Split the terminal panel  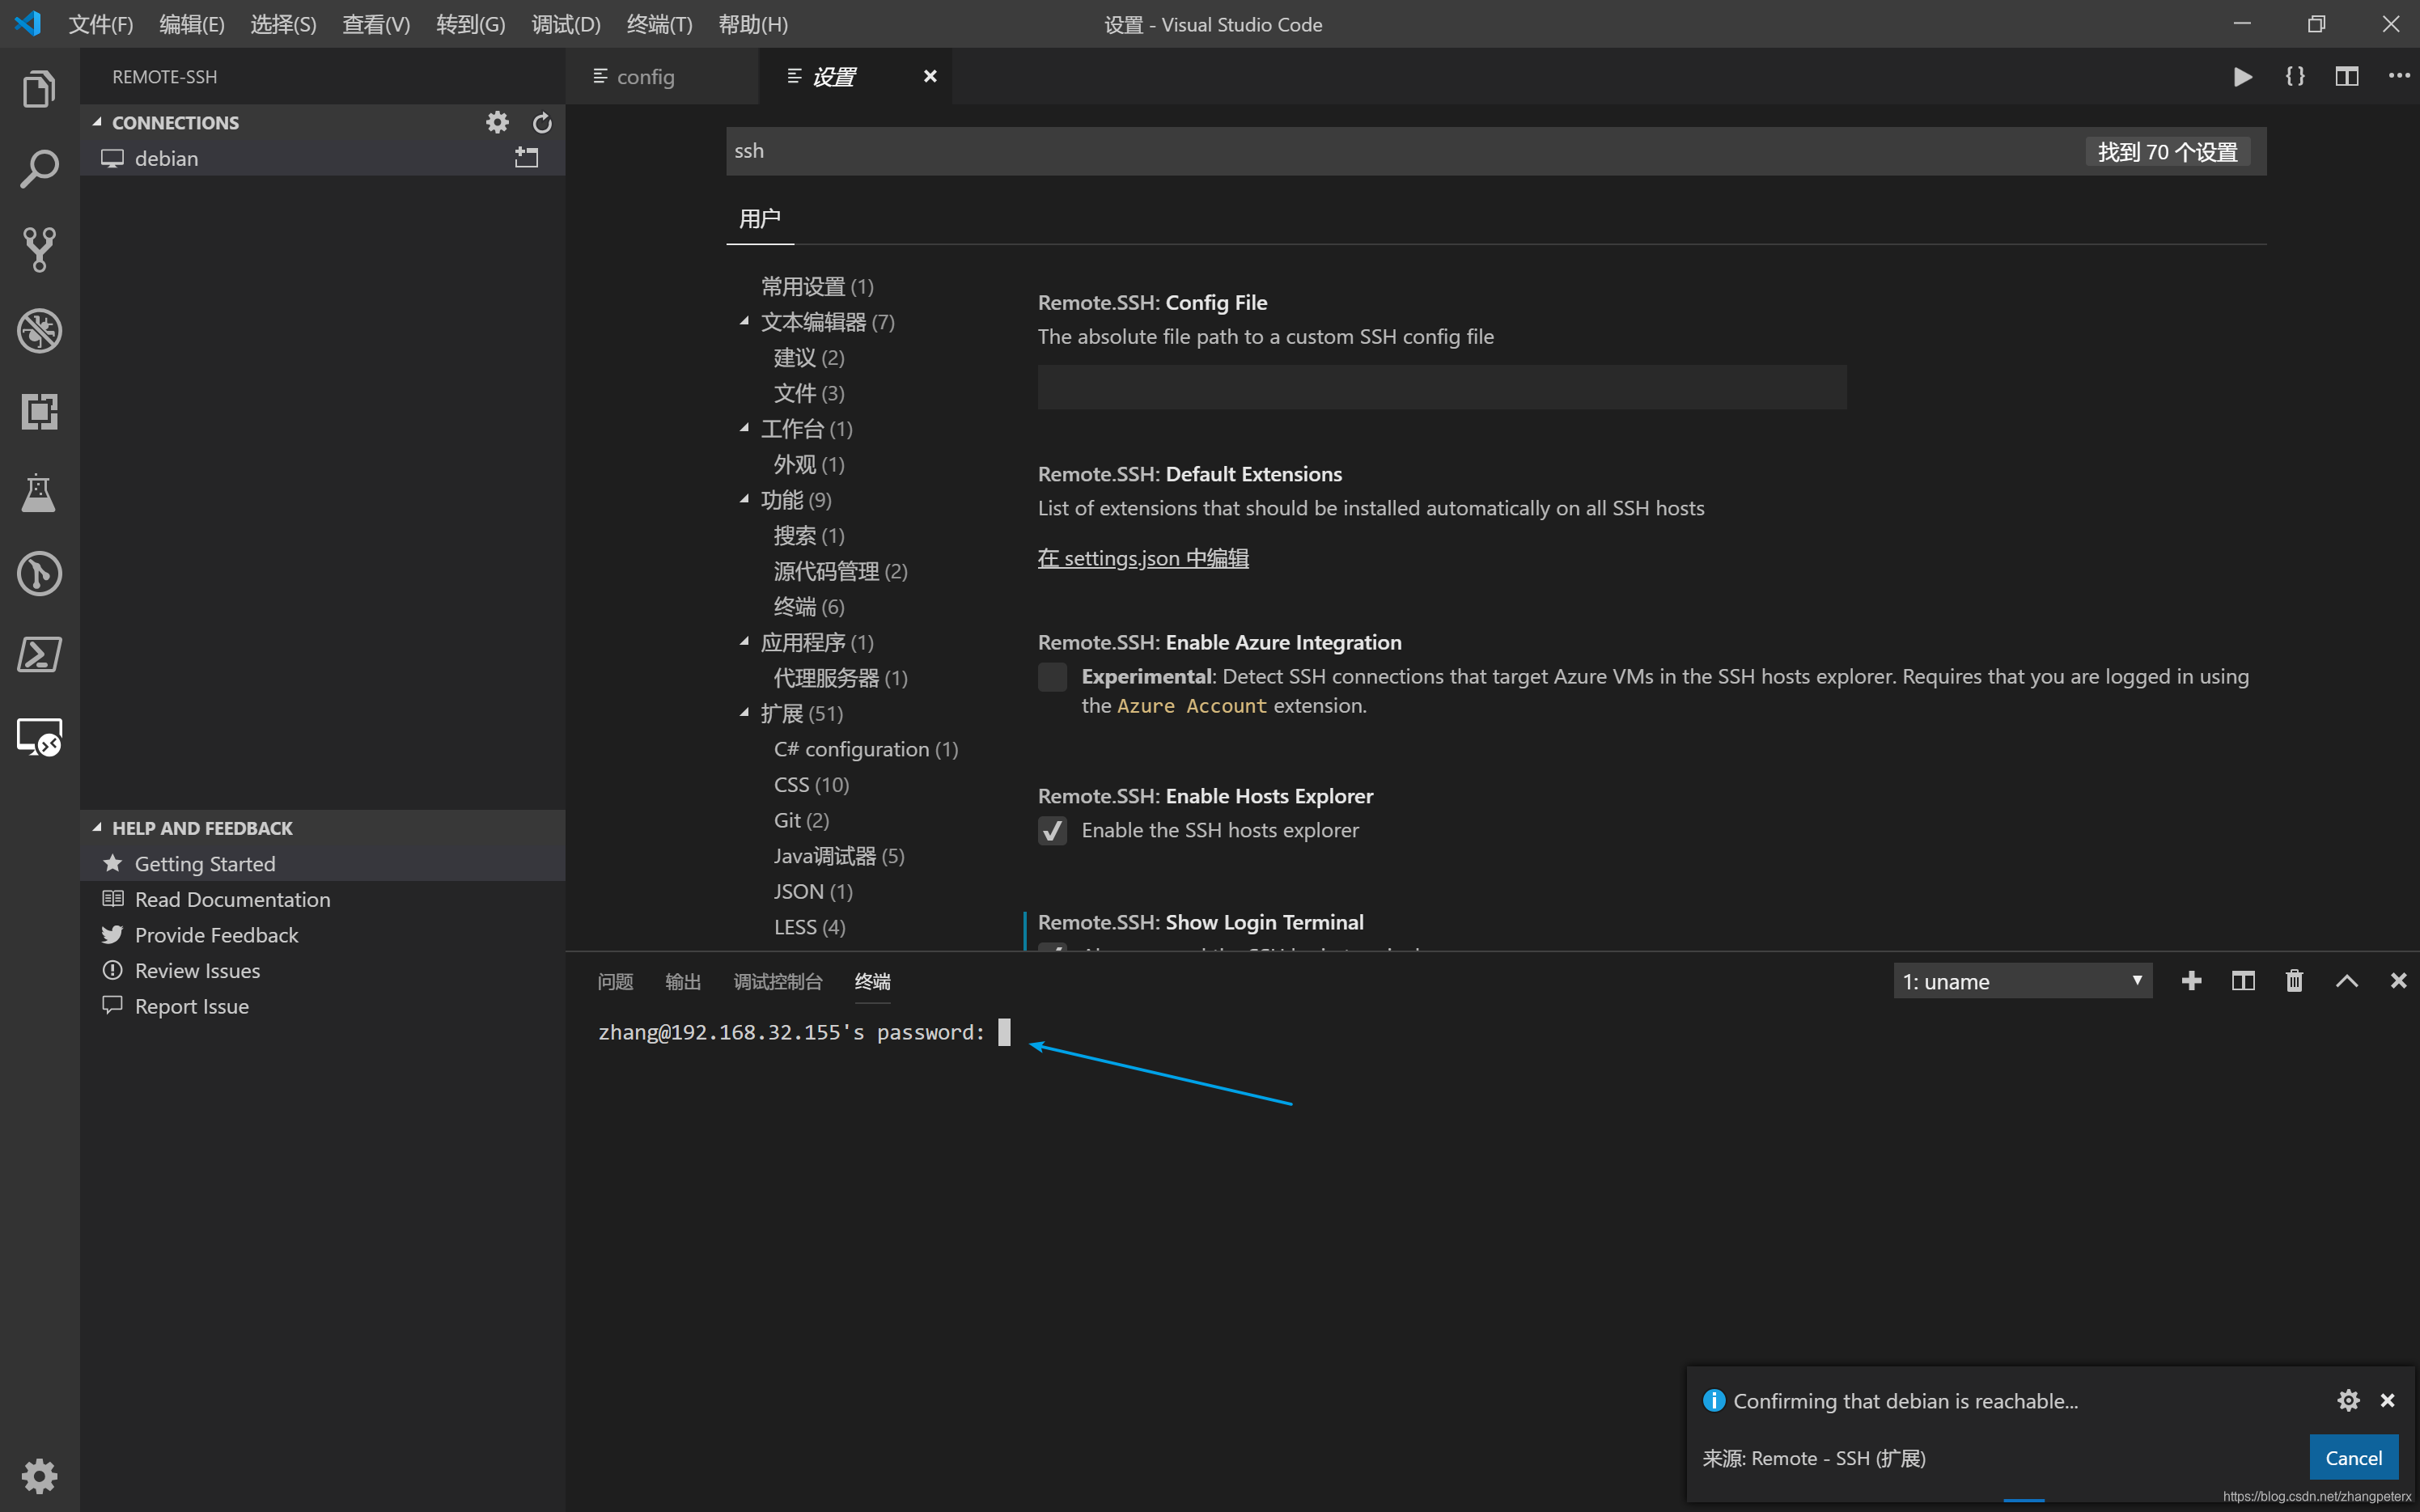[x=2243, y=981]
